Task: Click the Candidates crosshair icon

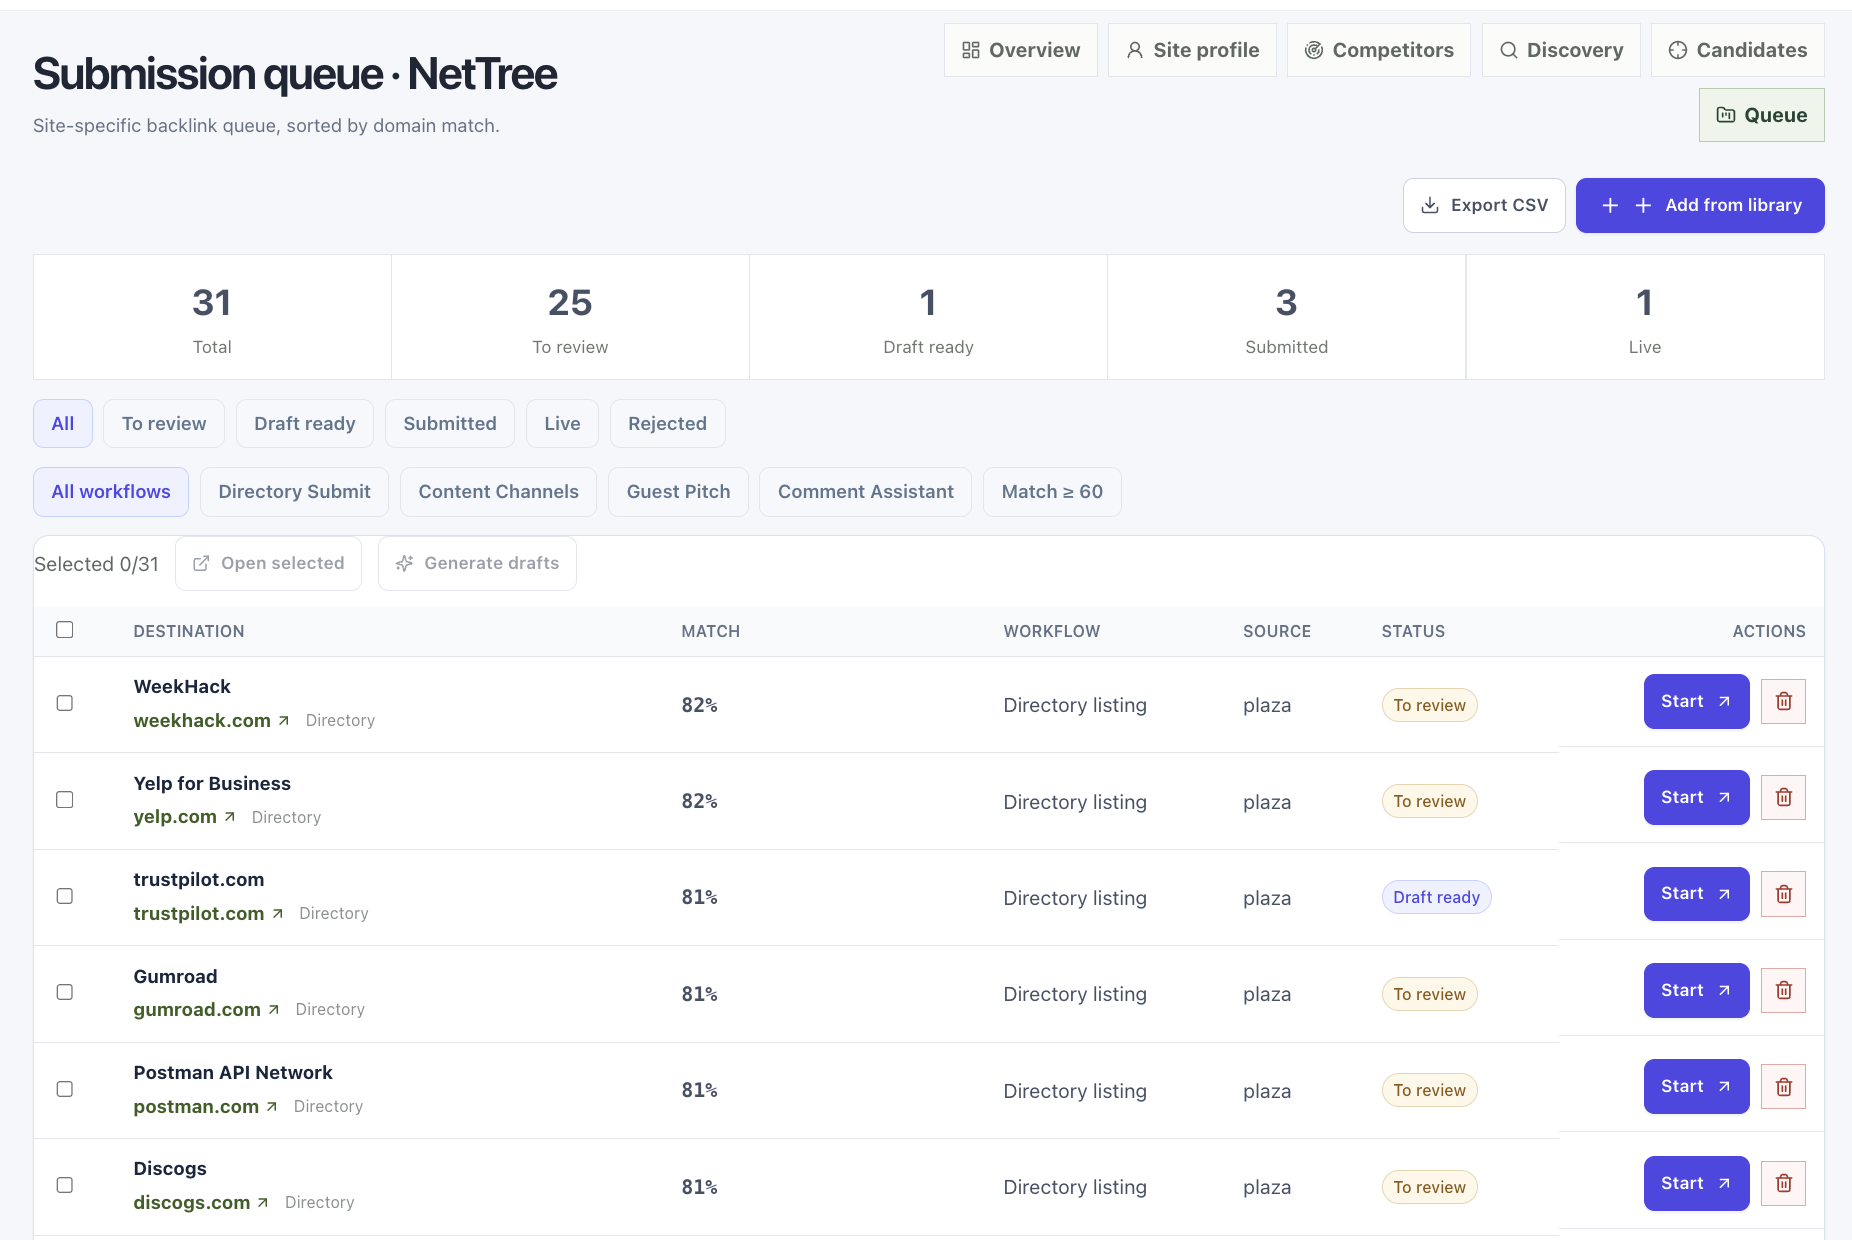Action: [1678, 50]
